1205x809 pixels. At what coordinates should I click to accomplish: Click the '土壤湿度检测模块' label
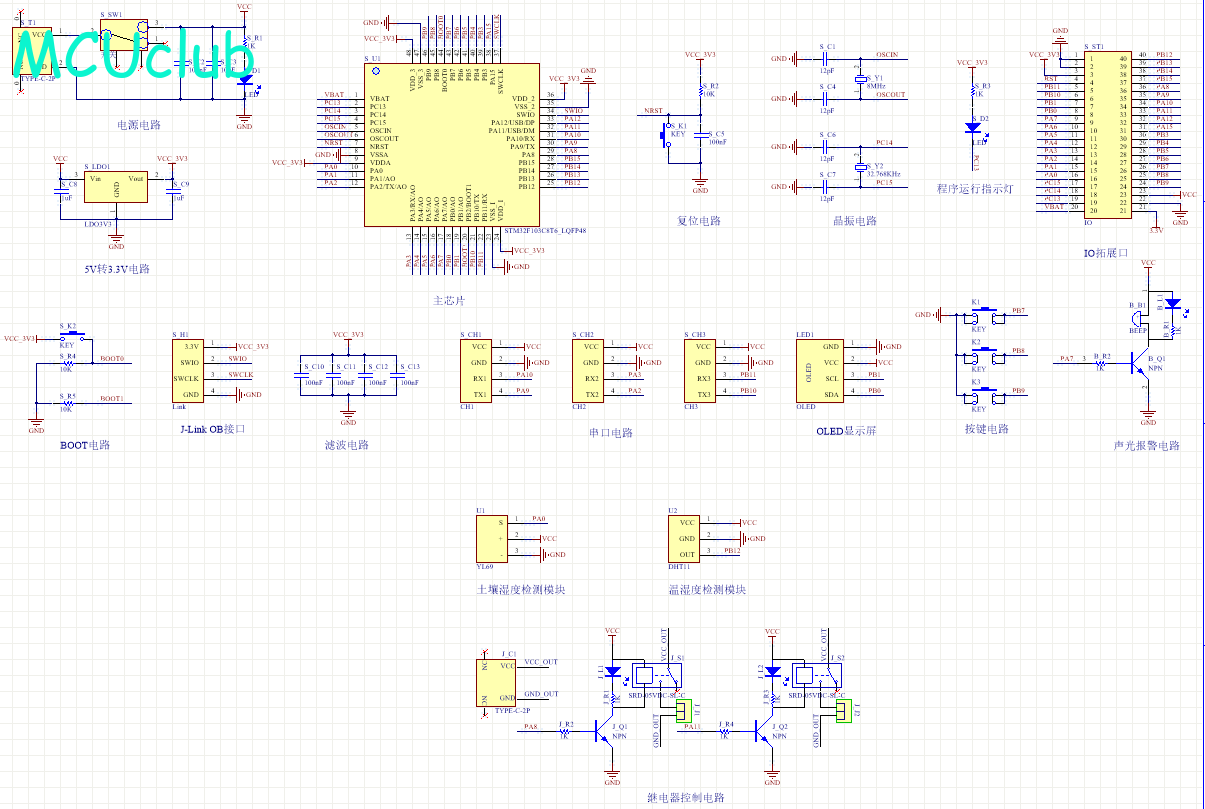pos(521,590)
